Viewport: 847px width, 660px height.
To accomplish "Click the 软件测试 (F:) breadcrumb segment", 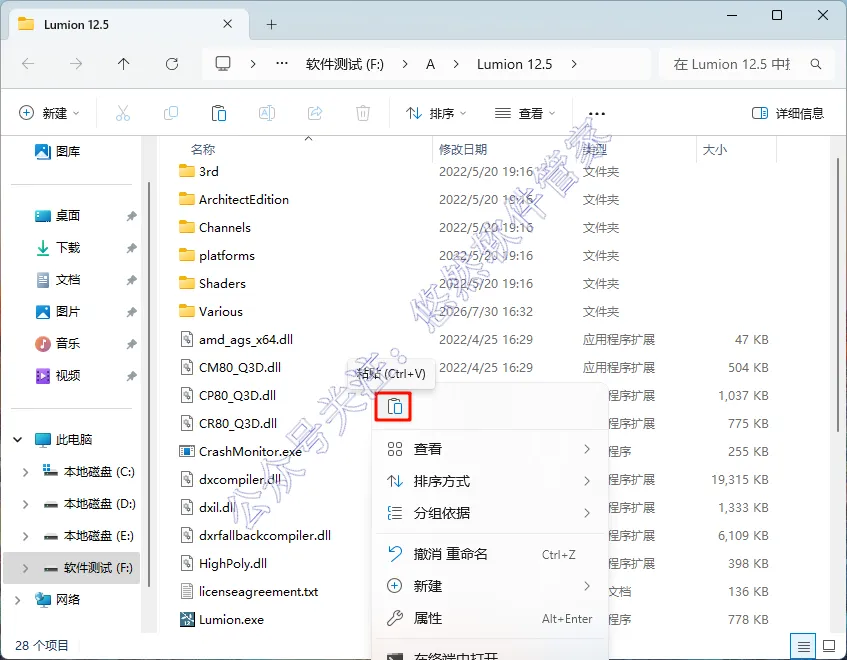I will pos(345,64).
